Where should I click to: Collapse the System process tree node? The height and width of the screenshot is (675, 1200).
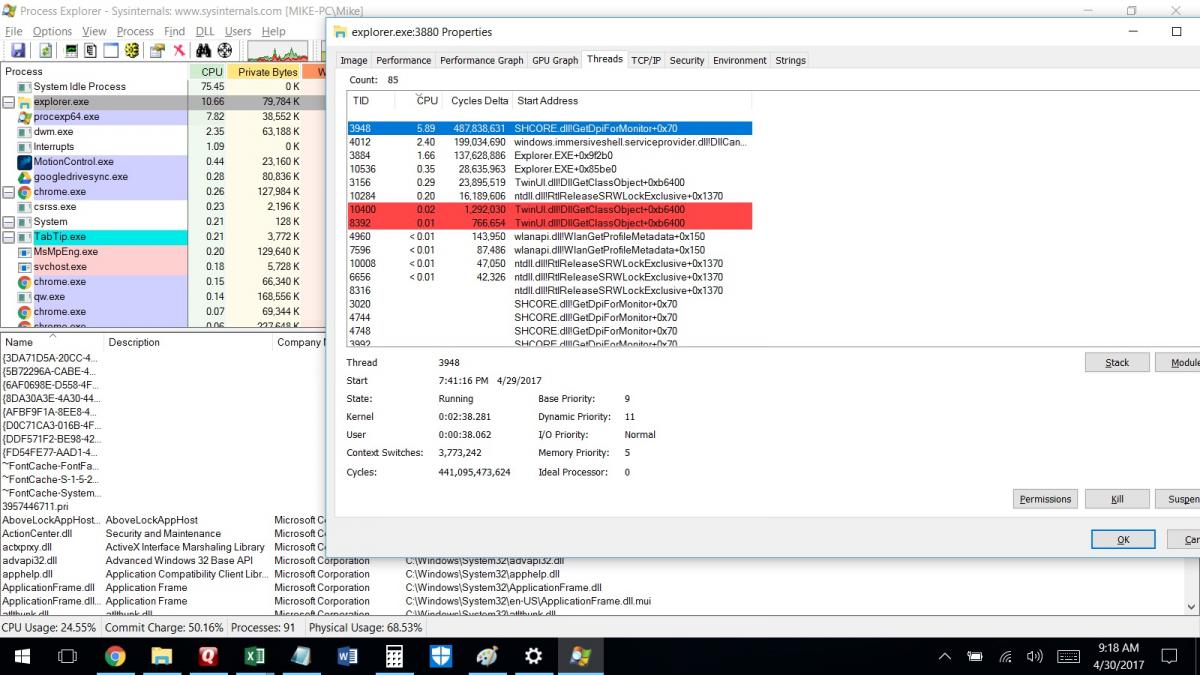9,222
